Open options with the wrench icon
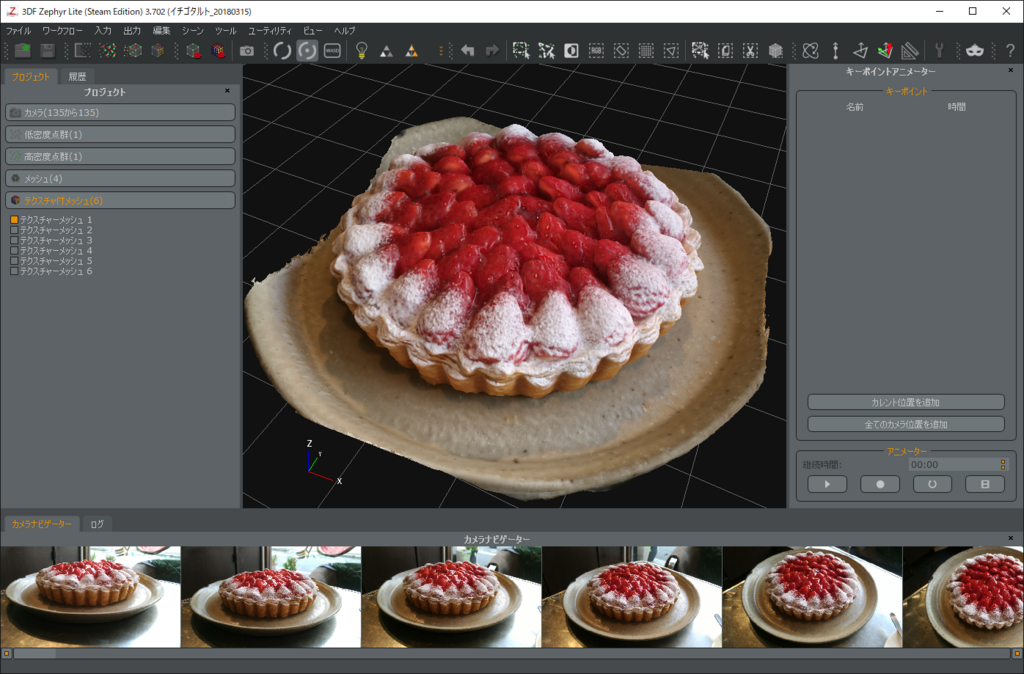Image resolution: width=1024 pixels, height=674 pixels. click(939, 50)
